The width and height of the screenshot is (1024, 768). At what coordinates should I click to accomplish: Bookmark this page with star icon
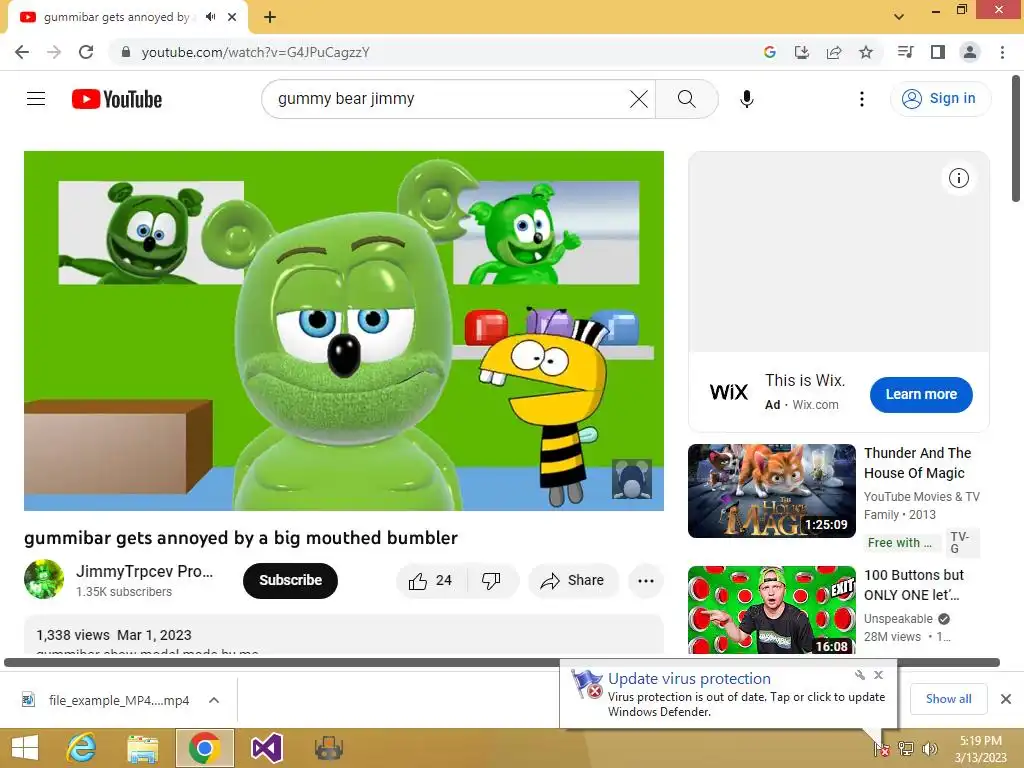coord(866,52)
